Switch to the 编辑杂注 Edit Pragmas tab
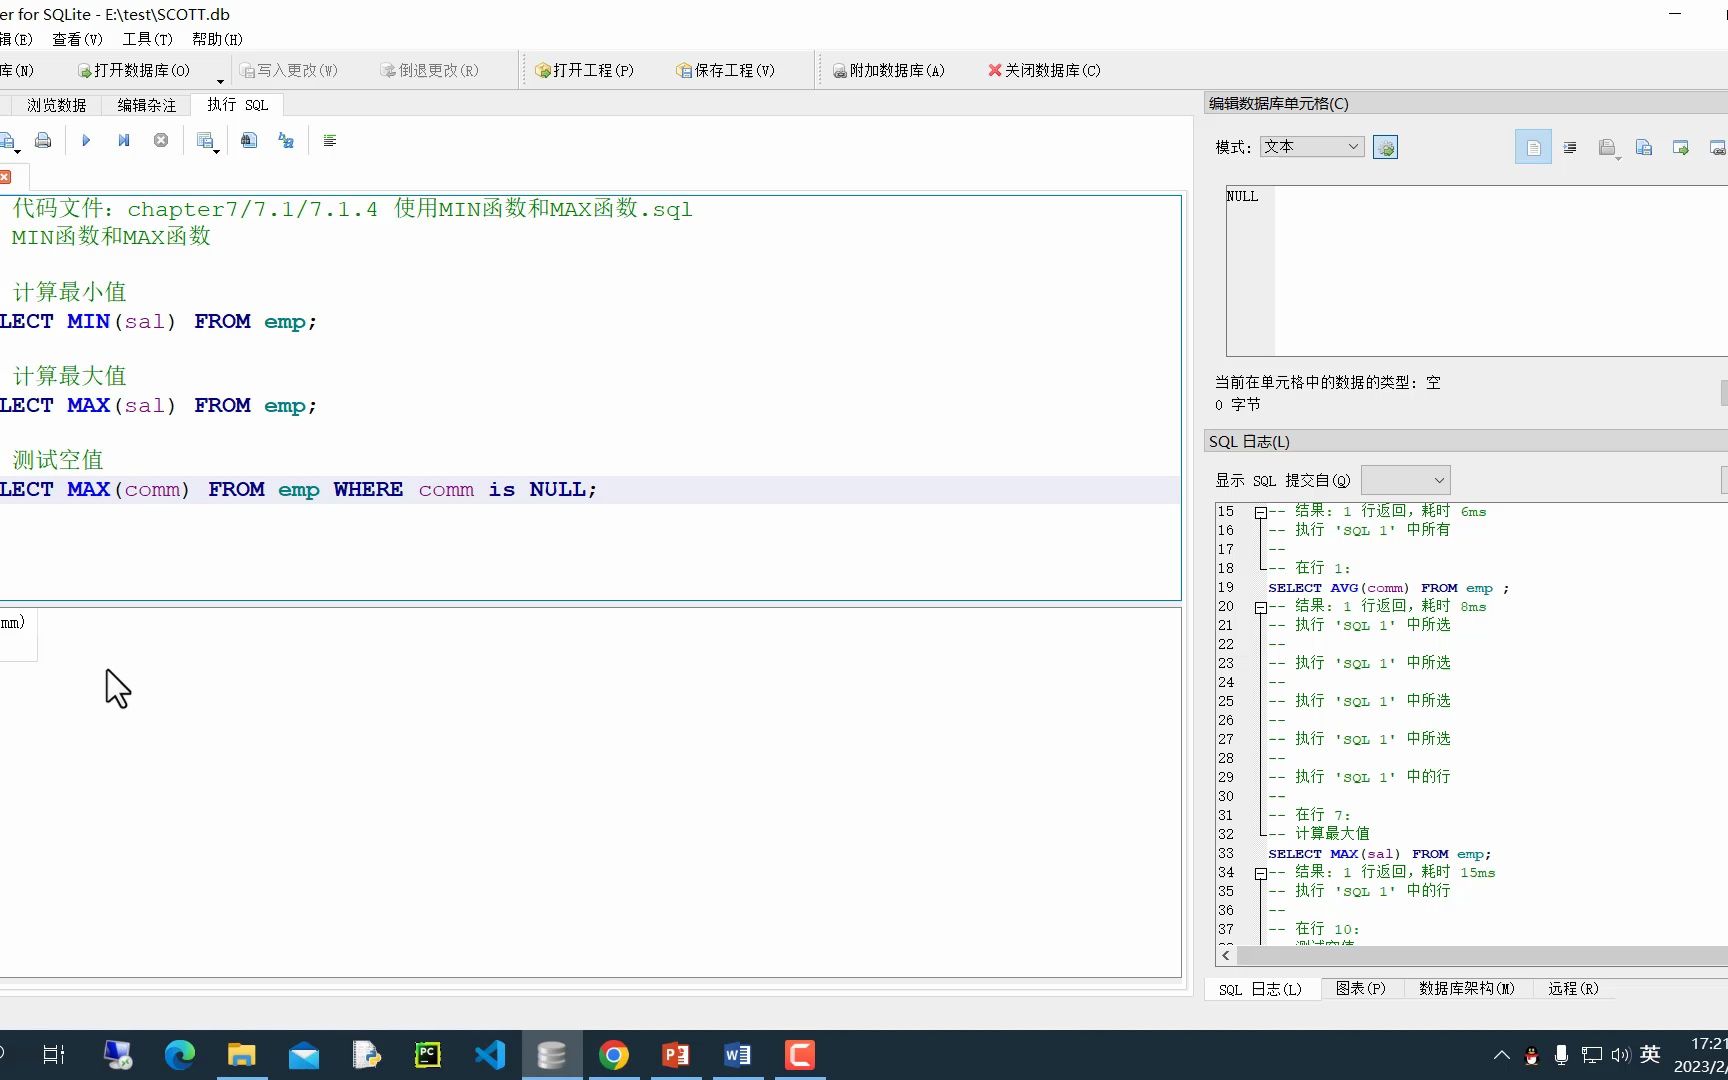This screenshot has width=1728, height=1080. tap(146, 105)
